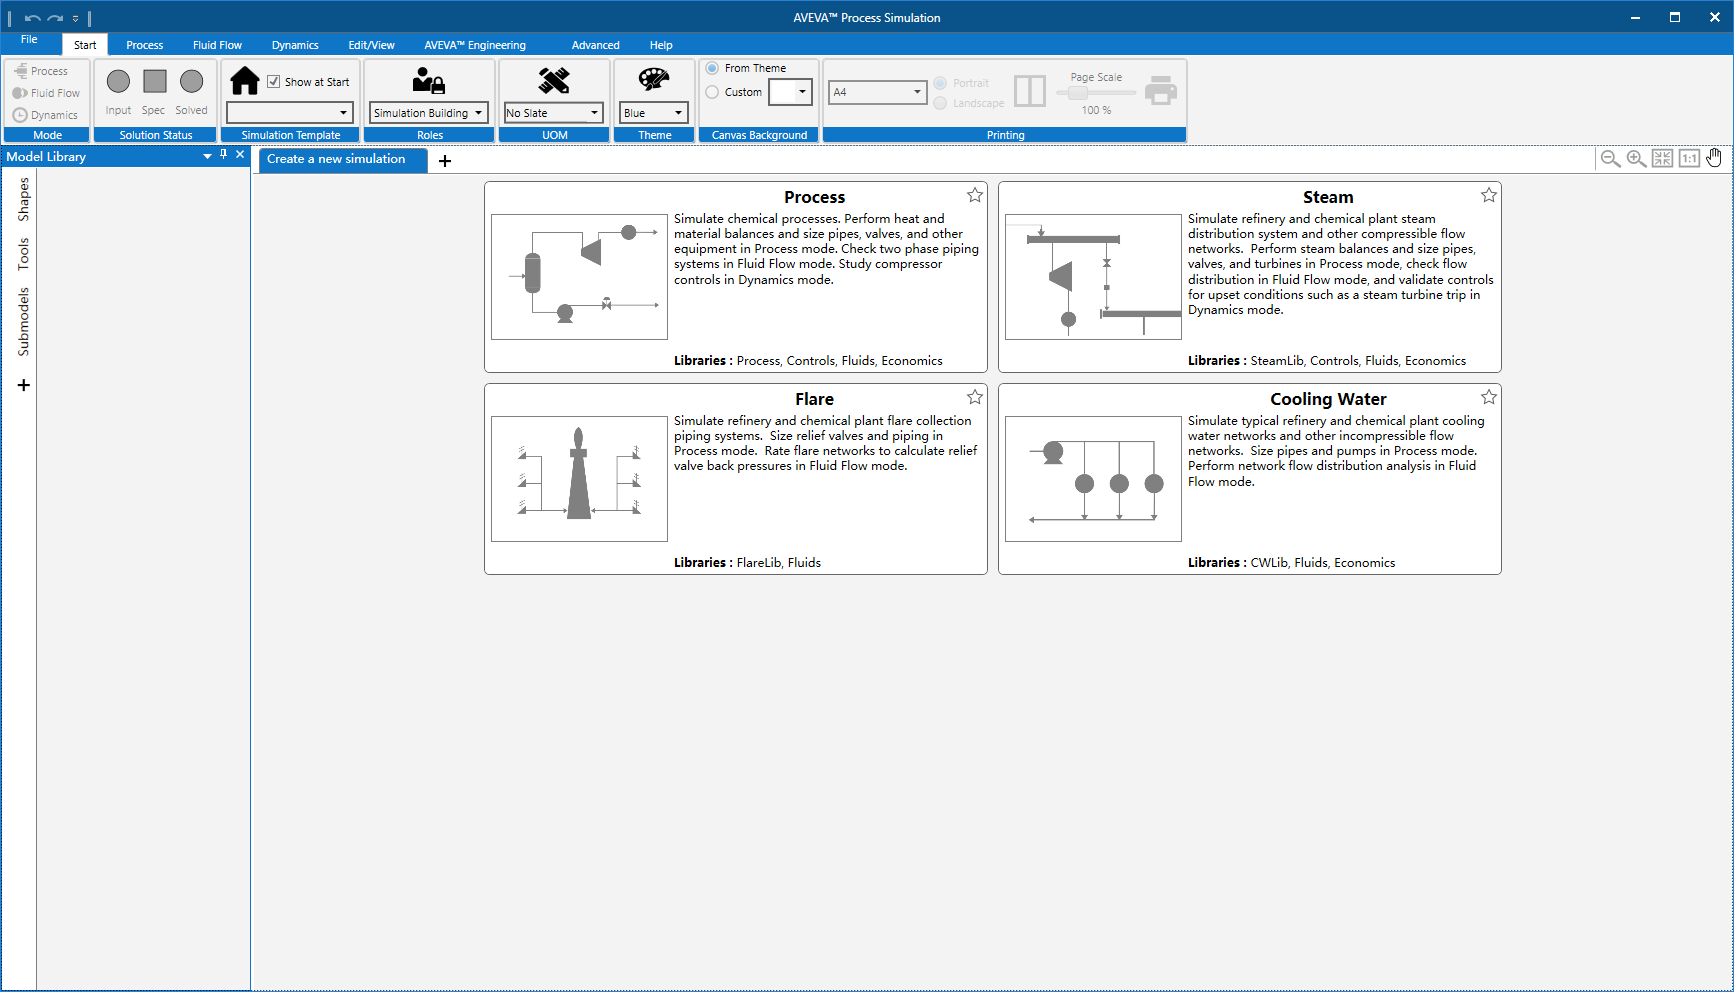Switch to Fluid Flow mode icon

coord(20,93)
